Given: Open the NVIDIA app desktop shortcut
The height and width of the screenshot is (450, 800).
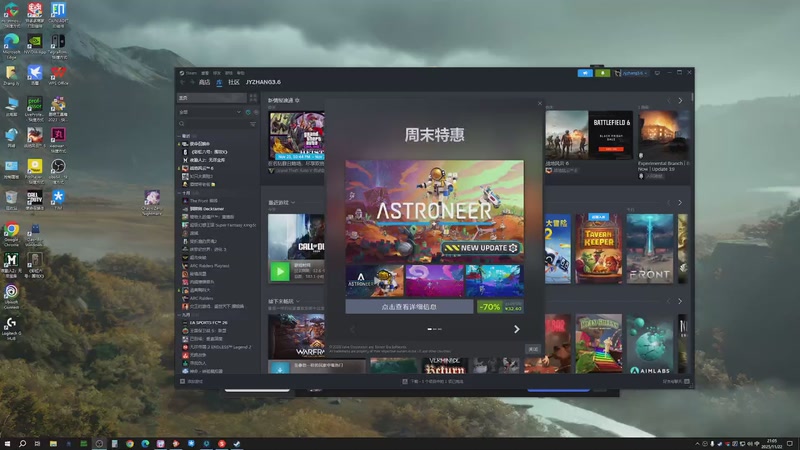Looking at the screenshot, I should pyautogui.click(x=34, y=45).
